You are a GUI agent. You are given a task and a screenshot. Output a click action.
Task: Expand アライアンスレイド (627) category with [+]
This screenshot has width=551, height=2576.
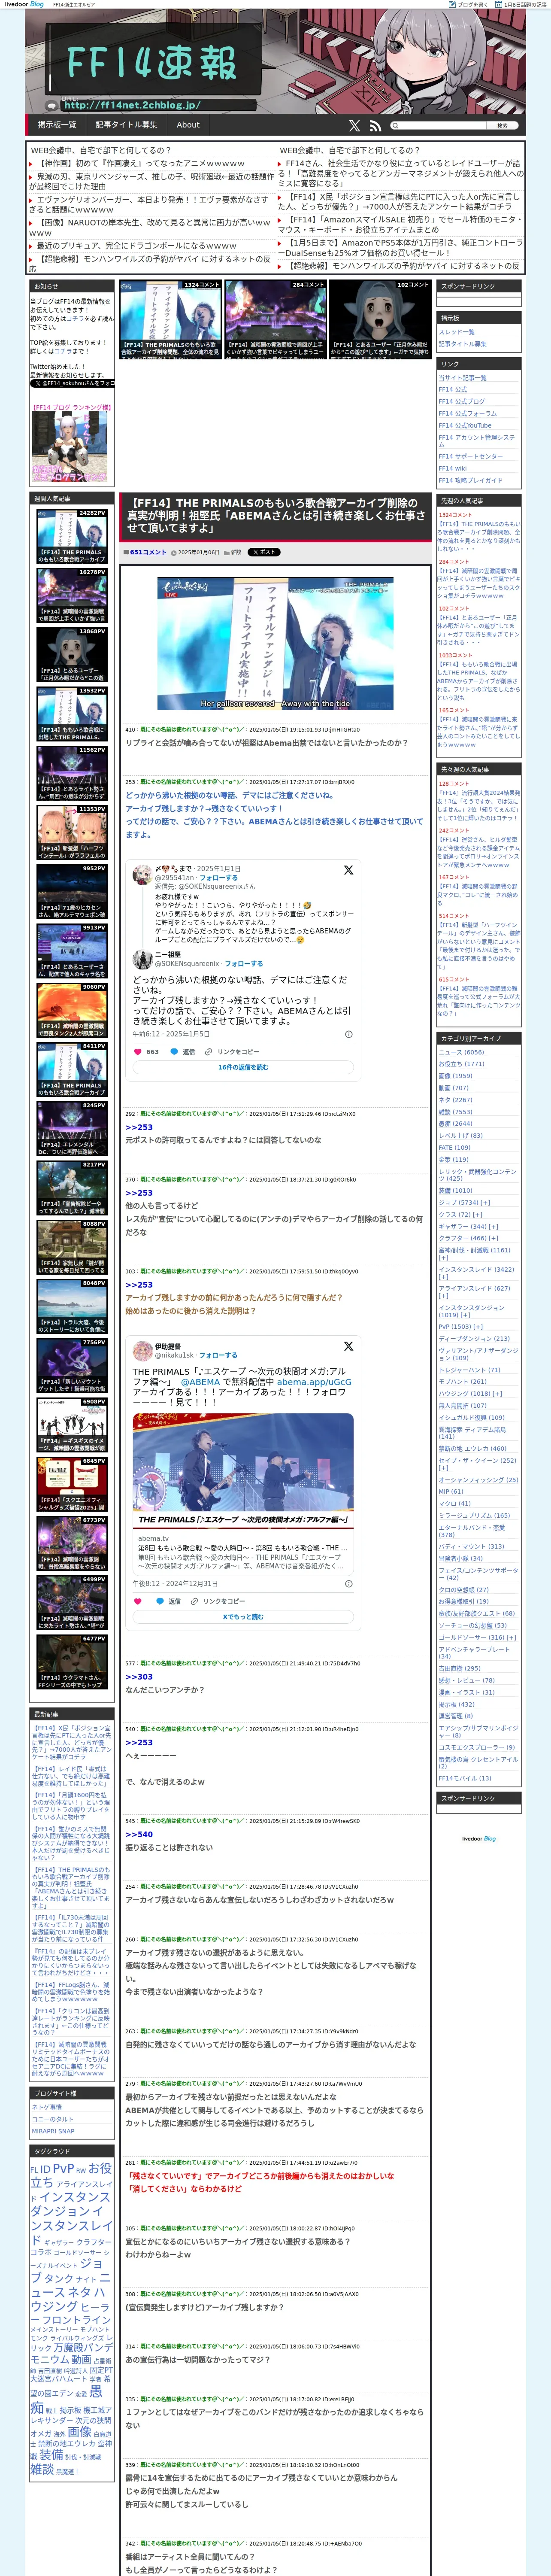[x=443, y=1296]
